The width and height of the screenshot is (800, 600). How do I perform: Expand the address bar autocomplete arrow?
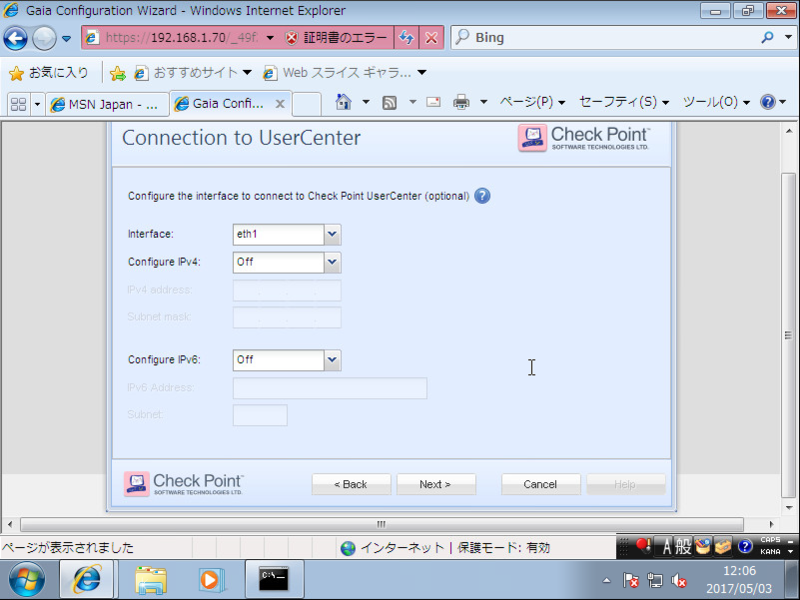[x=270, y=38]
